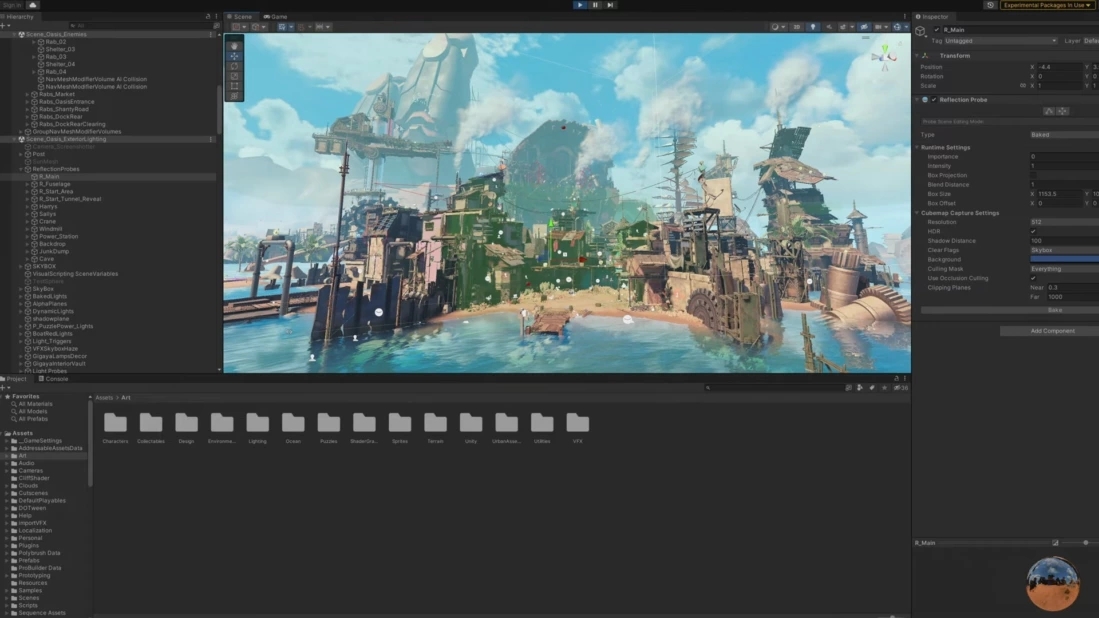Toggle 2D view mode in the Scene toolbar
This screenshot has height=618, width=1099.
tap(797, 27)
